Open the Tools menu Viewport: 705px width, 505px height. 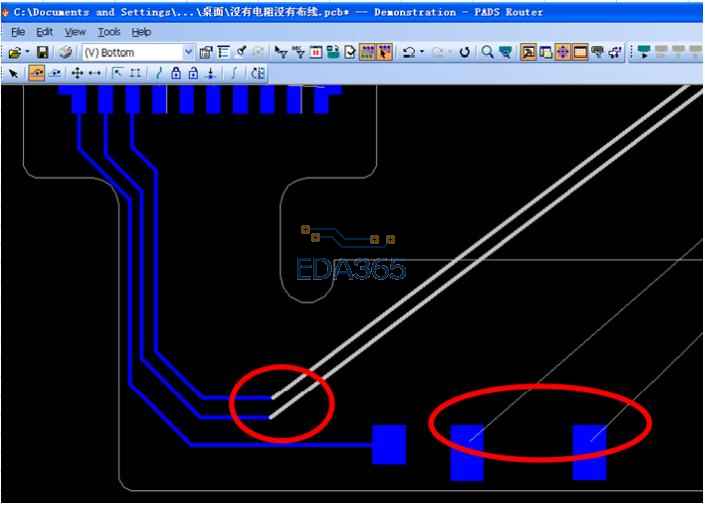[x=109, y=32]
